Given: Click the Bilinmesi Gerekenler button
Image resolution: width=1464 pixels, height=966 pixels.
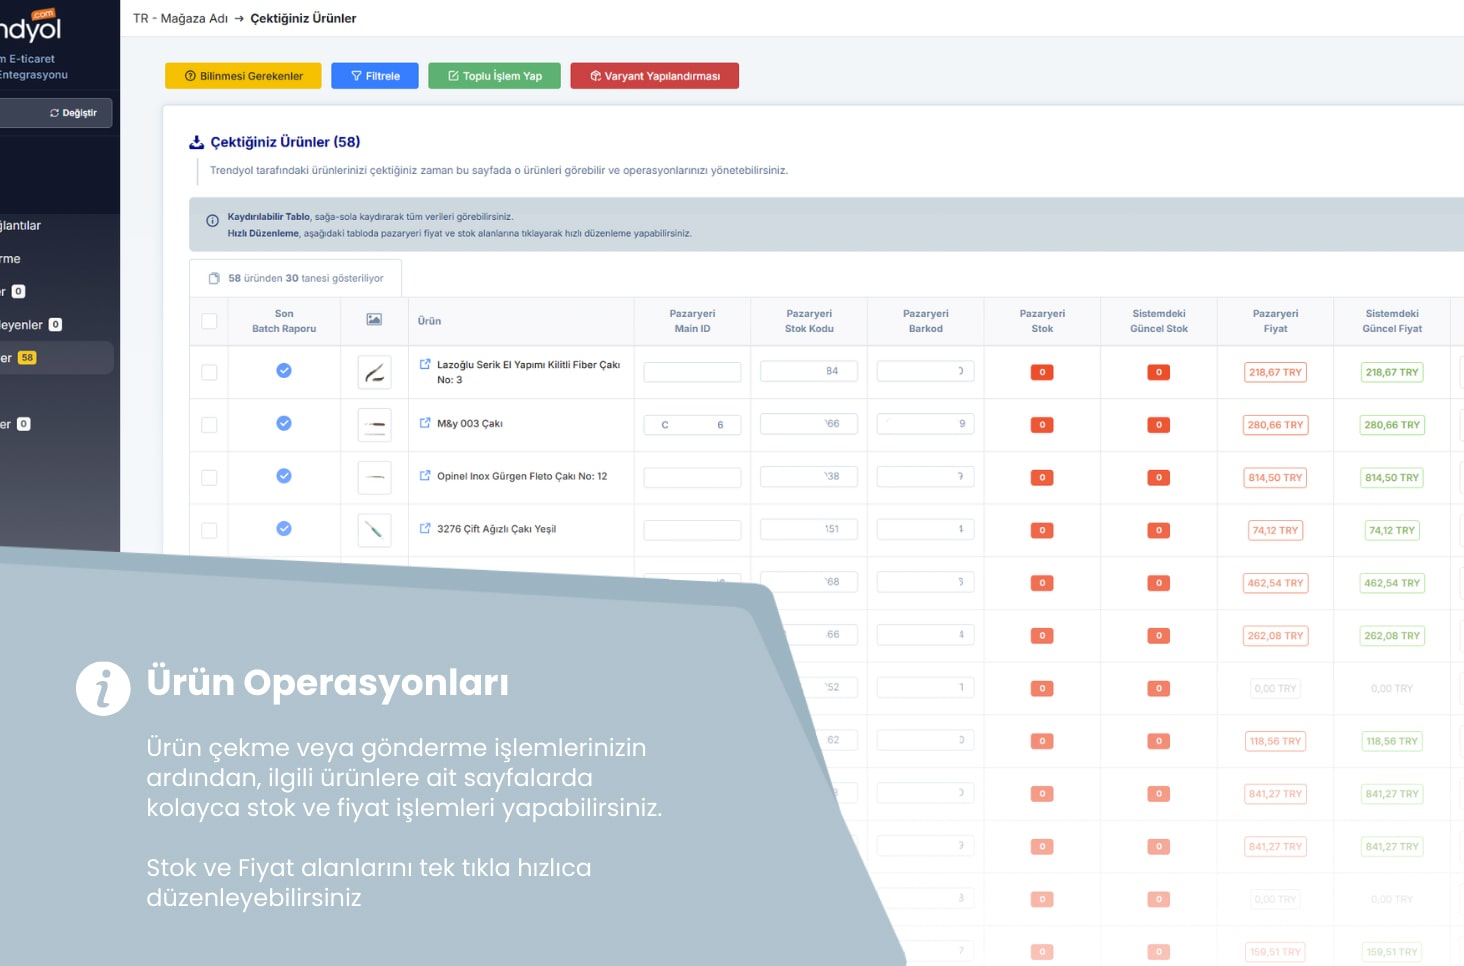Looking at the screenshot, I should click(x=243, y=76).
